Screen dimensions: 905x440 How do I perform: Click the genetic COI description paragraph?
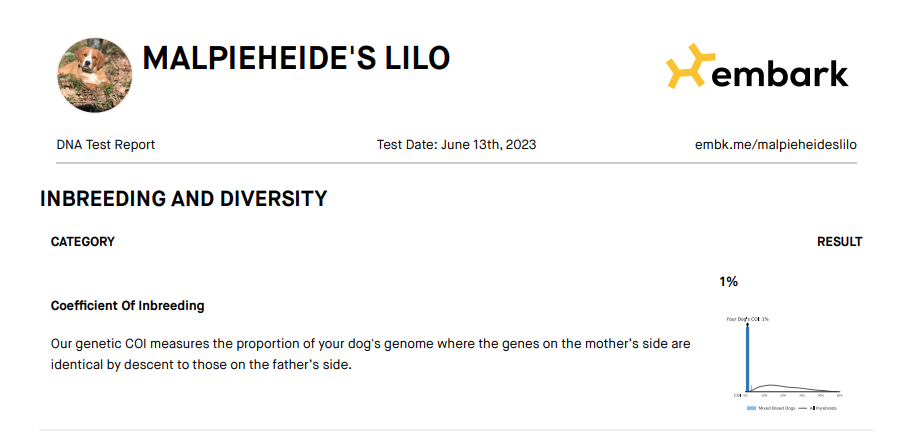coord(370,354)
